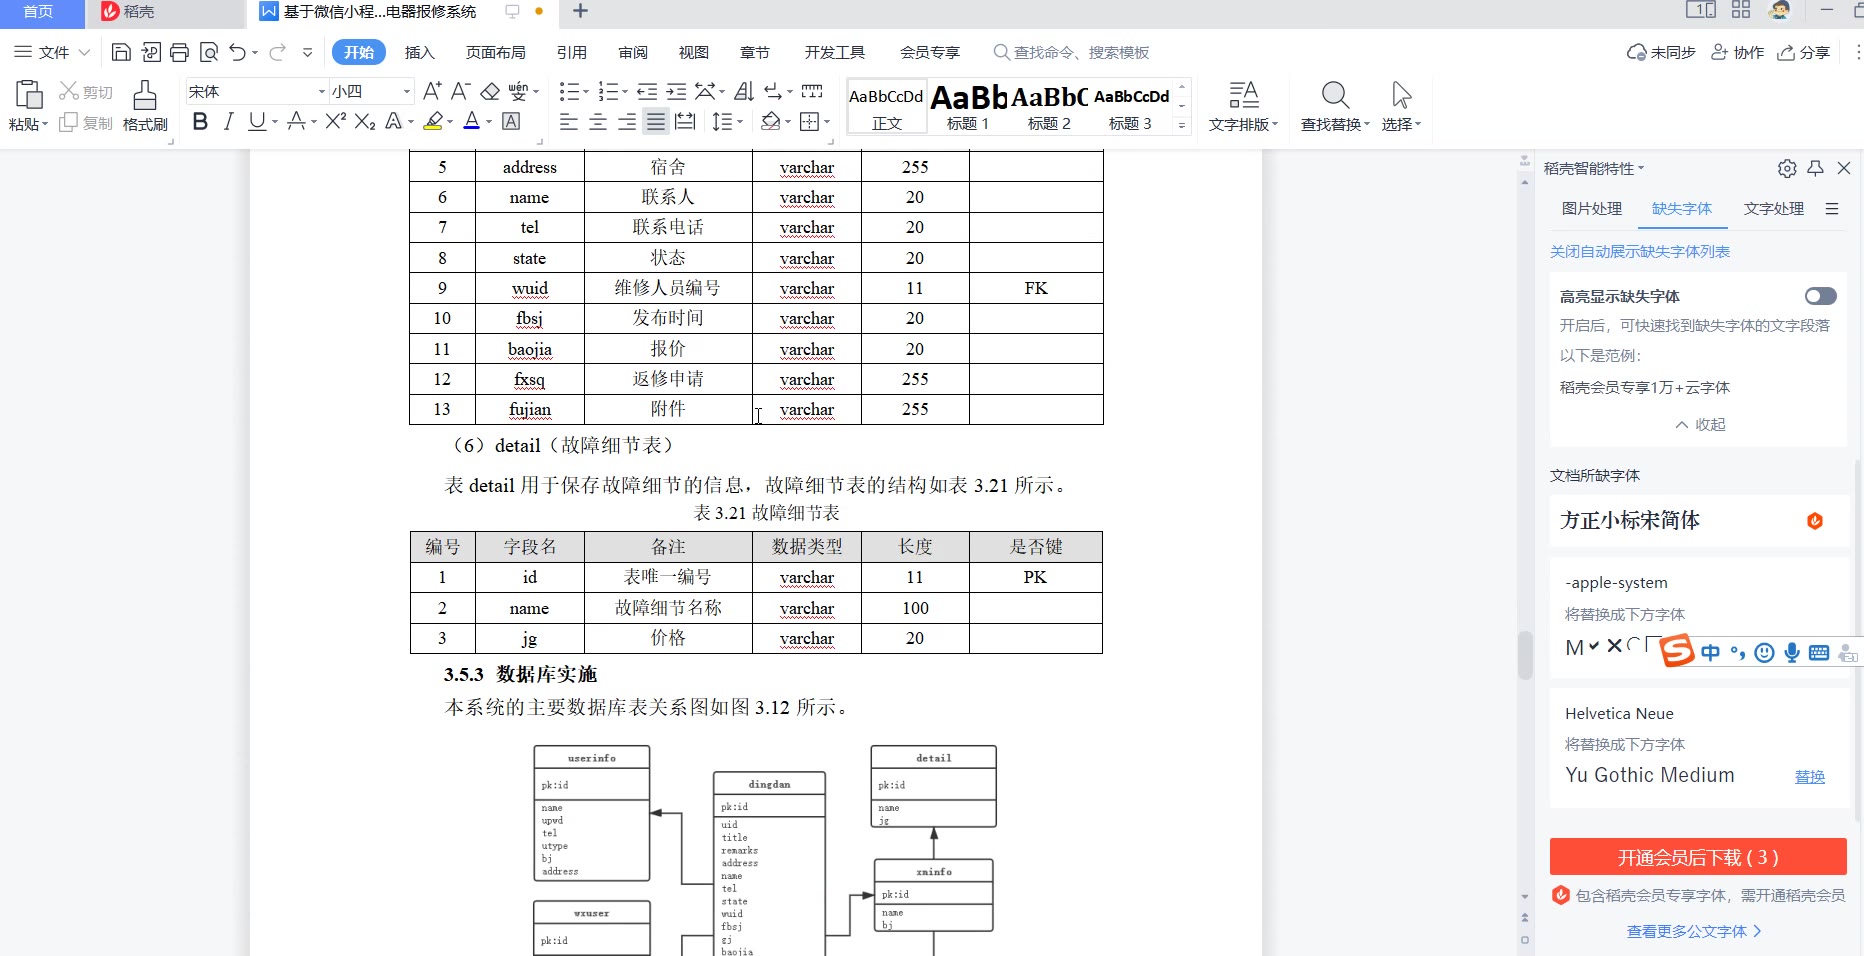Click the distributed alignment icon
Viewport: 1864px width, 956px height.
point(685,121)
